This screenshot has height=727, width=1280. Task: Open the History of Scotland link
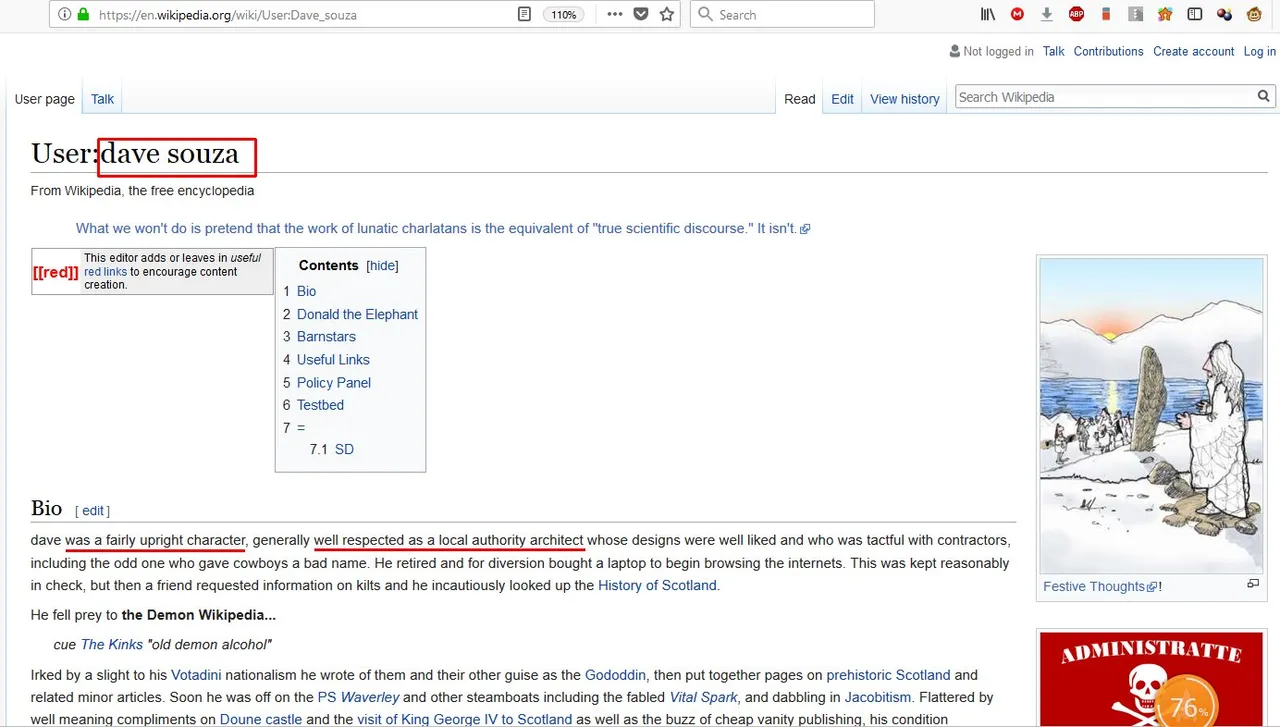point(657,586)
